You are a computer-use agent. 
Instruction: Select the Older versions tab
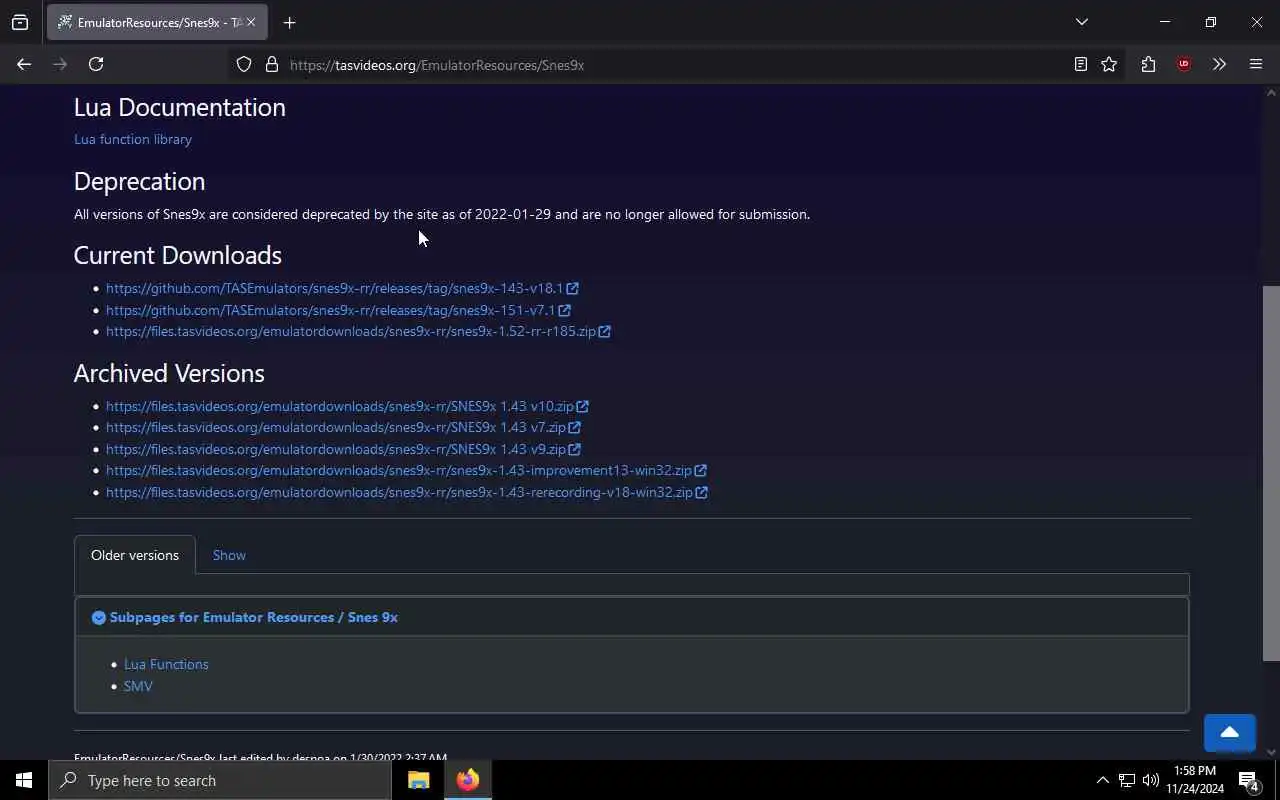pyautogui.click(x=135, y=555)
